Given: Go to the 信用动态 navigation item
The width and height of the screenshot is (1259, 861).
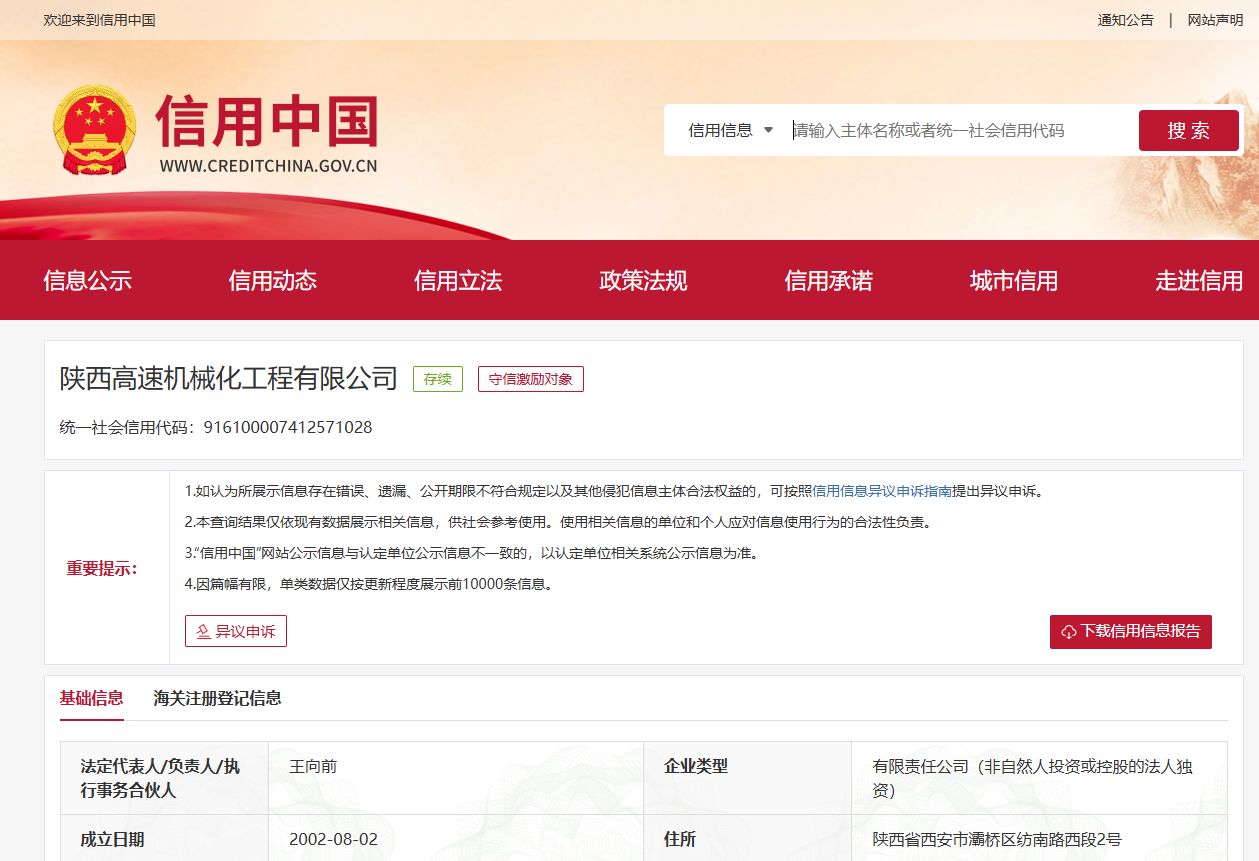Looking at the screenshot, I should click(272, 281).
